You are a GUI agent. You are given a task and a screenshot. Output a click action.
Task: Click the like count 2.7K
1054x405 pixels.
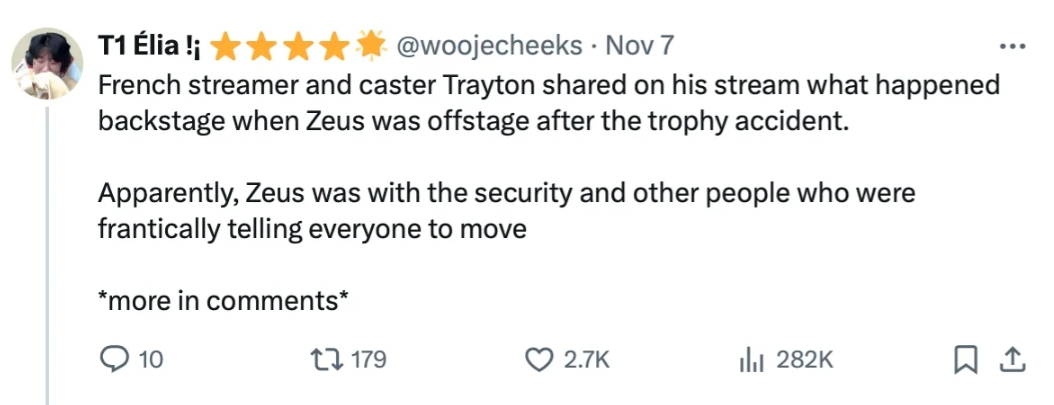(x=587, y=360)
